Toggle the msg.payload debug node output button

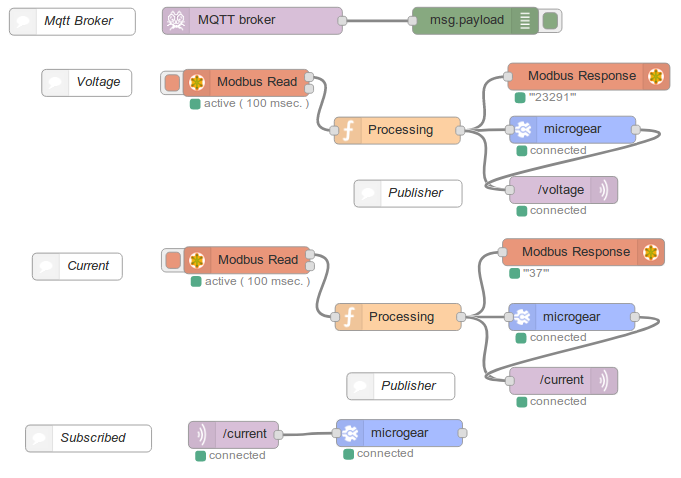550,21
